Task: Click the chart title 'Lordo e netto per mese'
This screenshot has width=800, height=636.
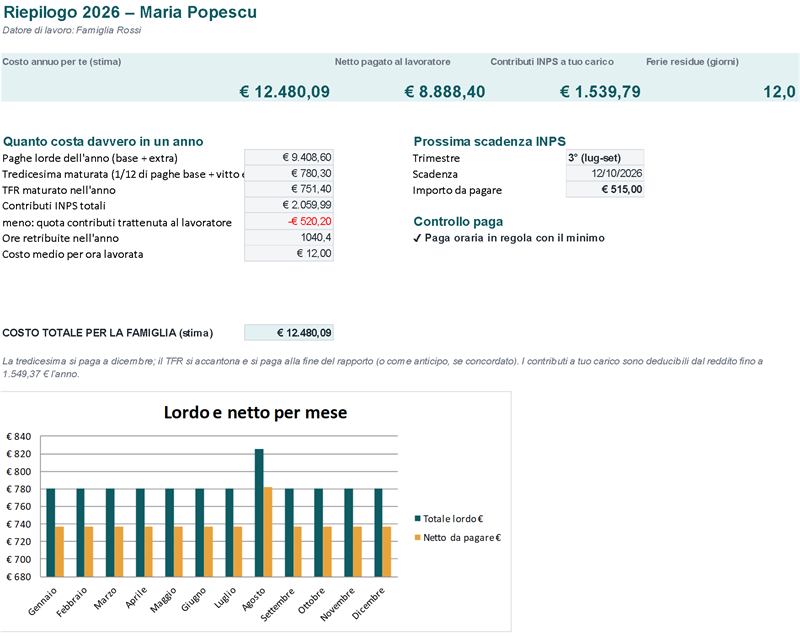Action: [255, 412]
